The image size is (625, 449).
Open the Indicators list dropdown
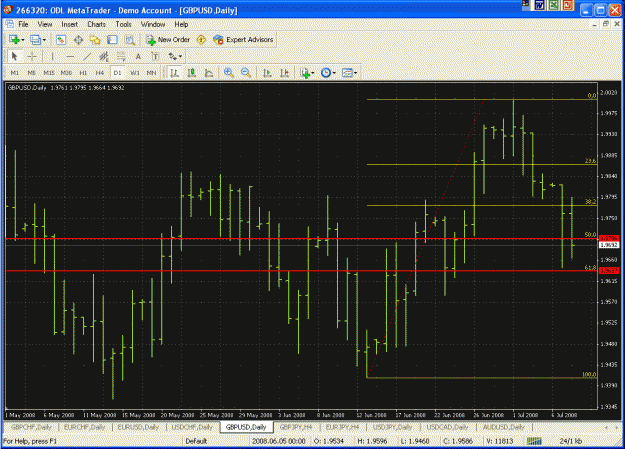tap(307, 73)
